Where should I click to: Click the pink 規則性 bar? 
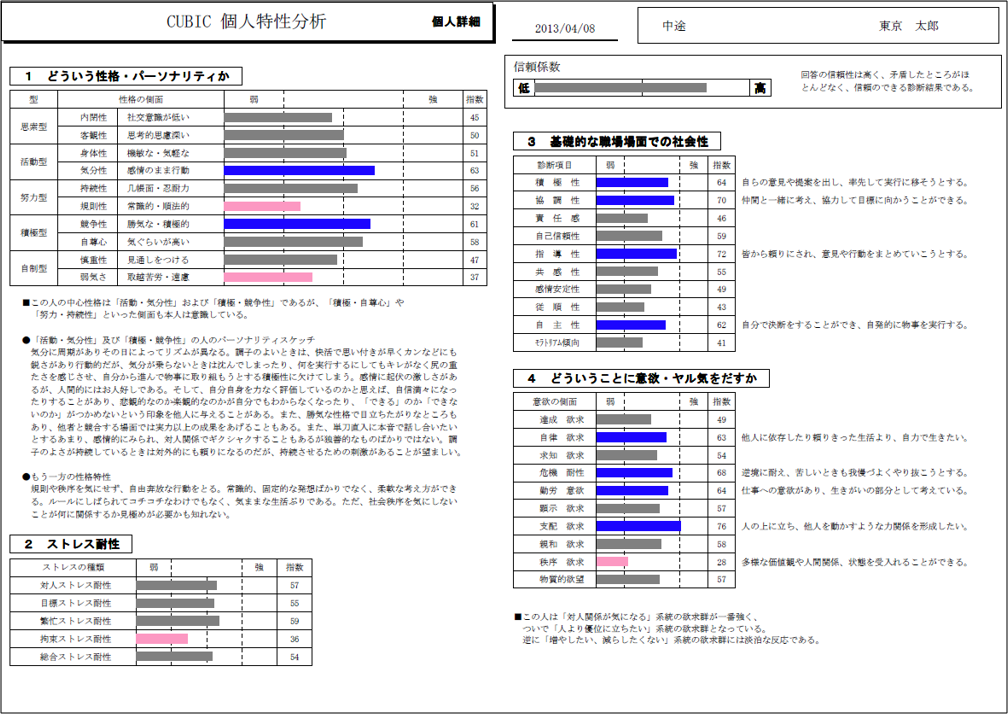[262, 206]
